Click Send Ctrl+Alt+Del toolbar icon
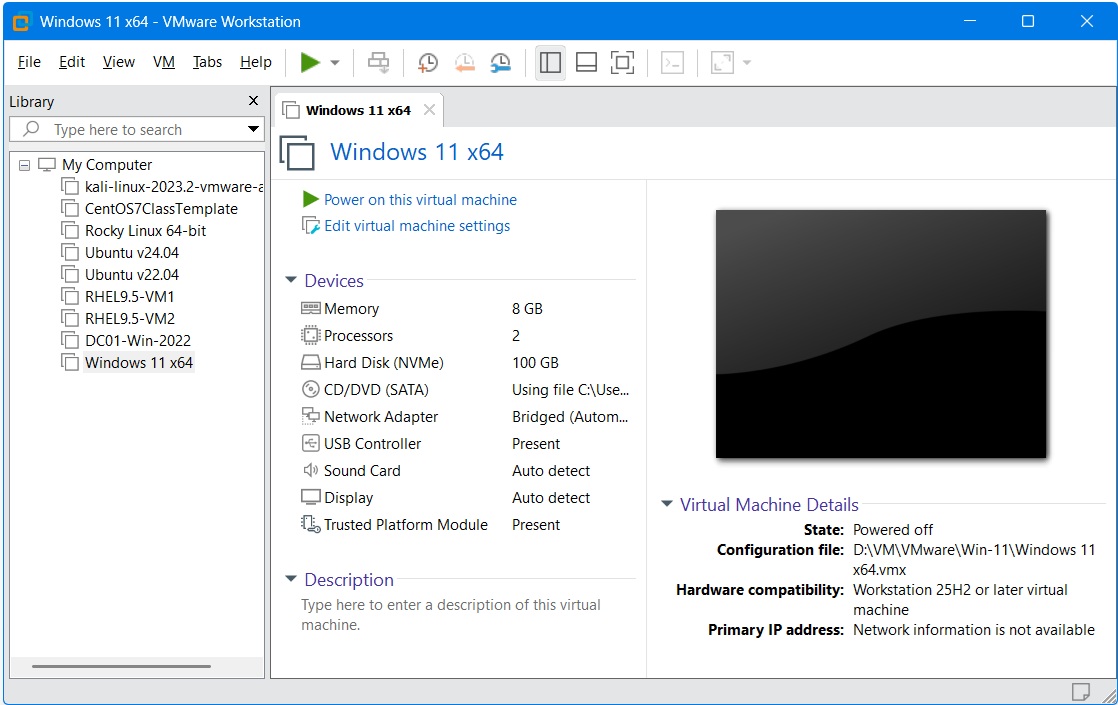 tap(379, 63)
